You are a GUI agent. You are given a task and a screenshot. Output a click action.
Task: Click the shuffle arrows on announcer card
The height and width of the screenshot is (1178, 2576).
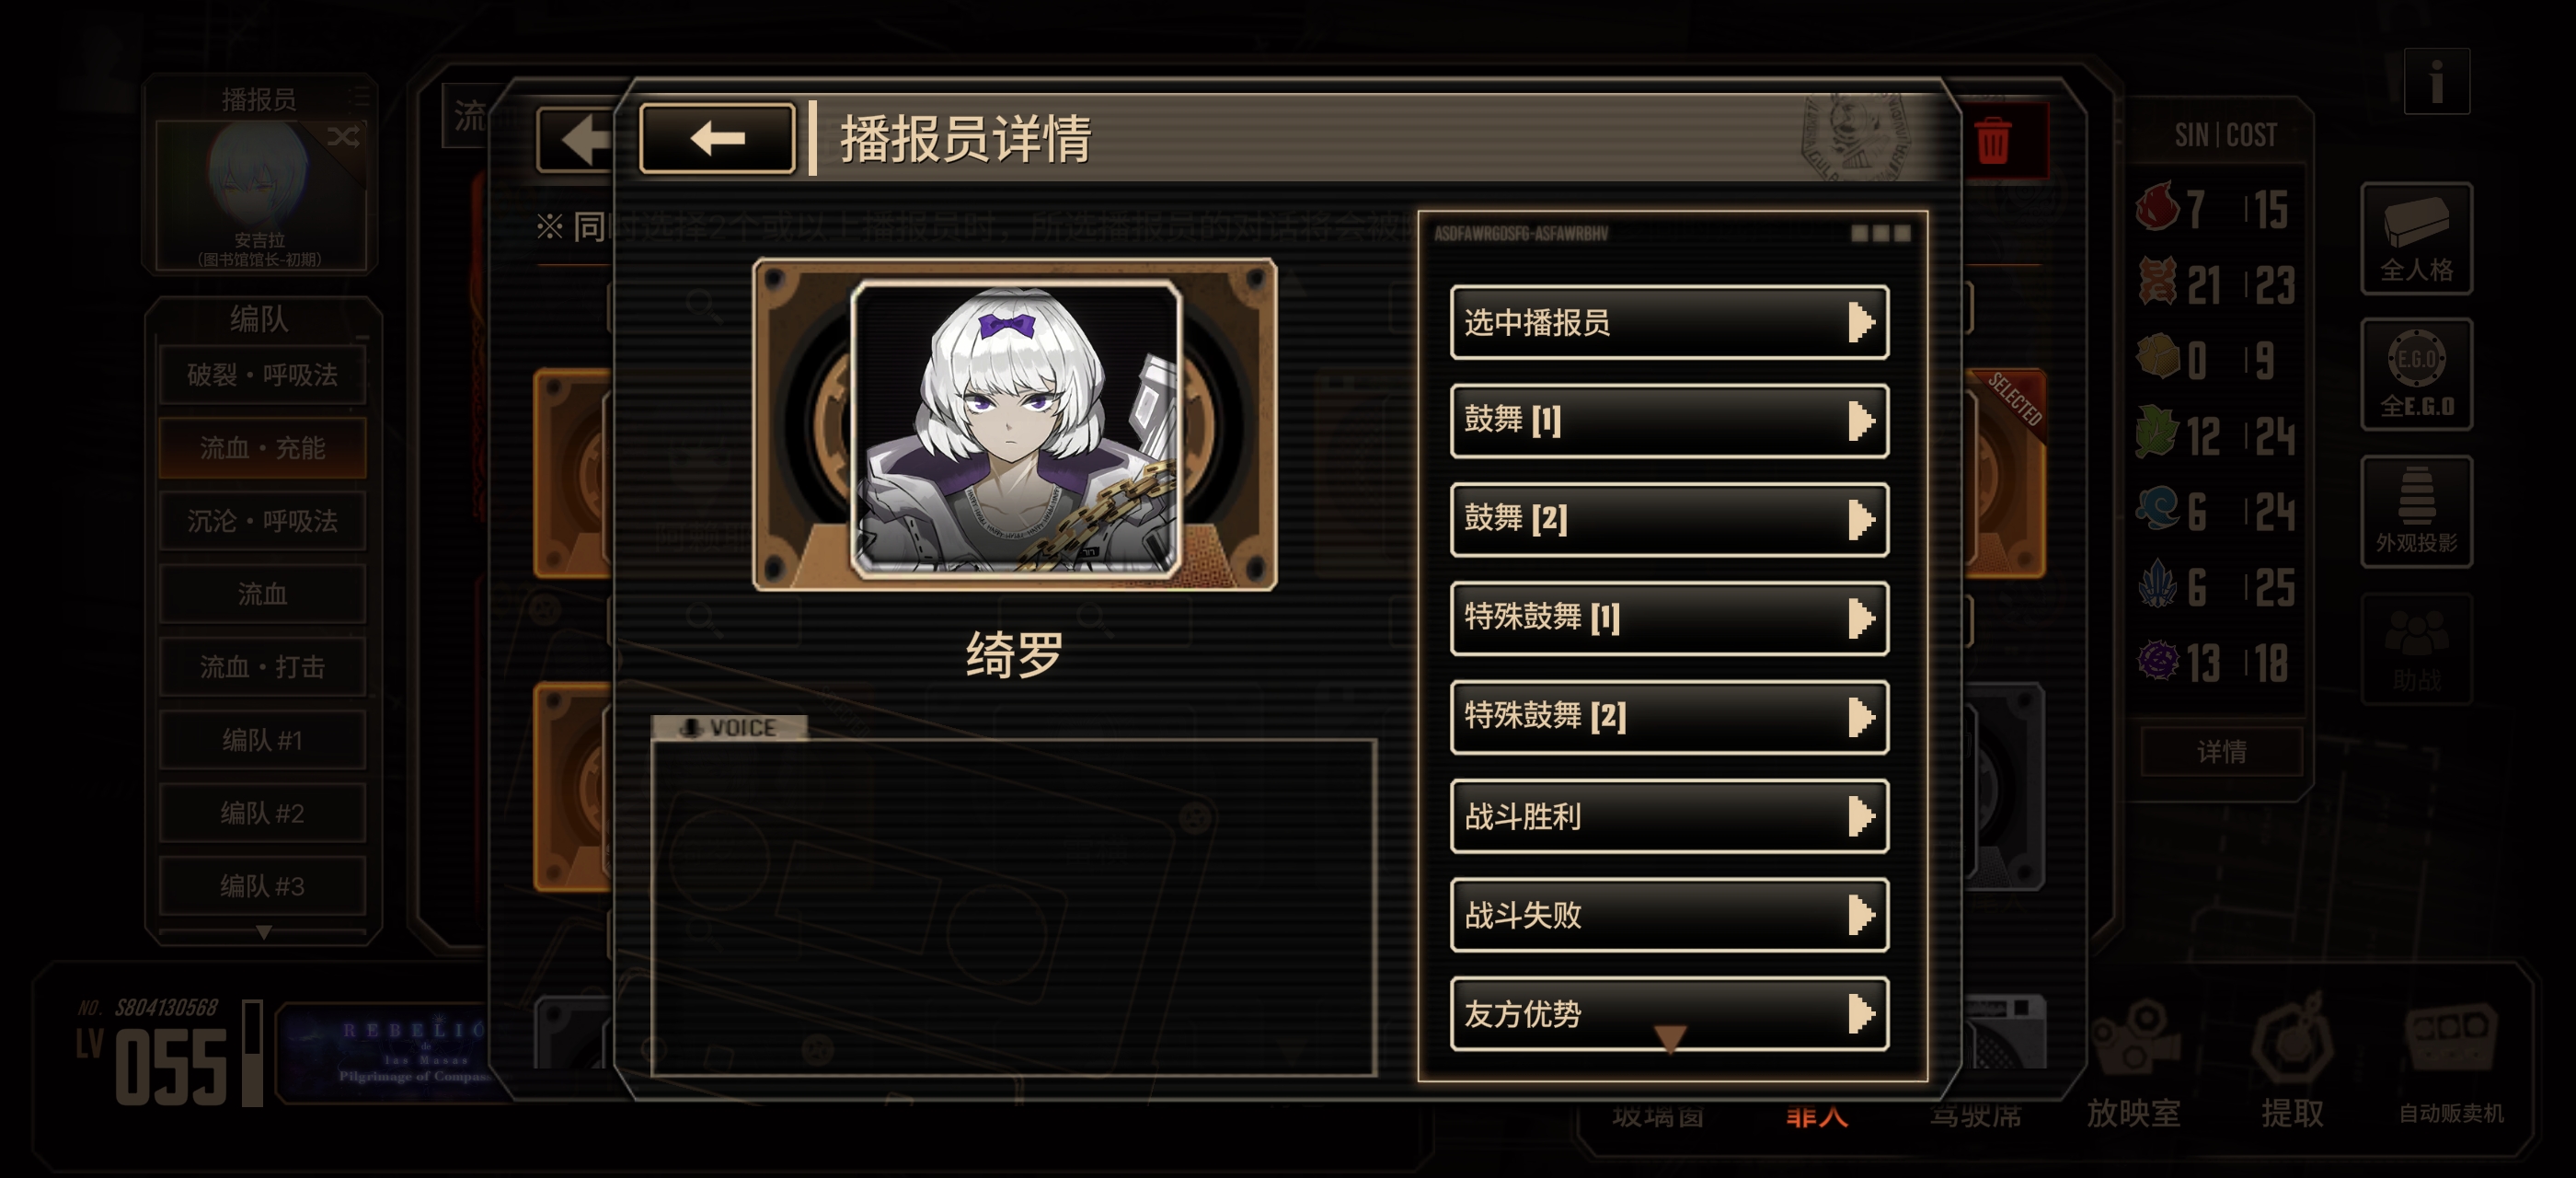click(343, 136)
